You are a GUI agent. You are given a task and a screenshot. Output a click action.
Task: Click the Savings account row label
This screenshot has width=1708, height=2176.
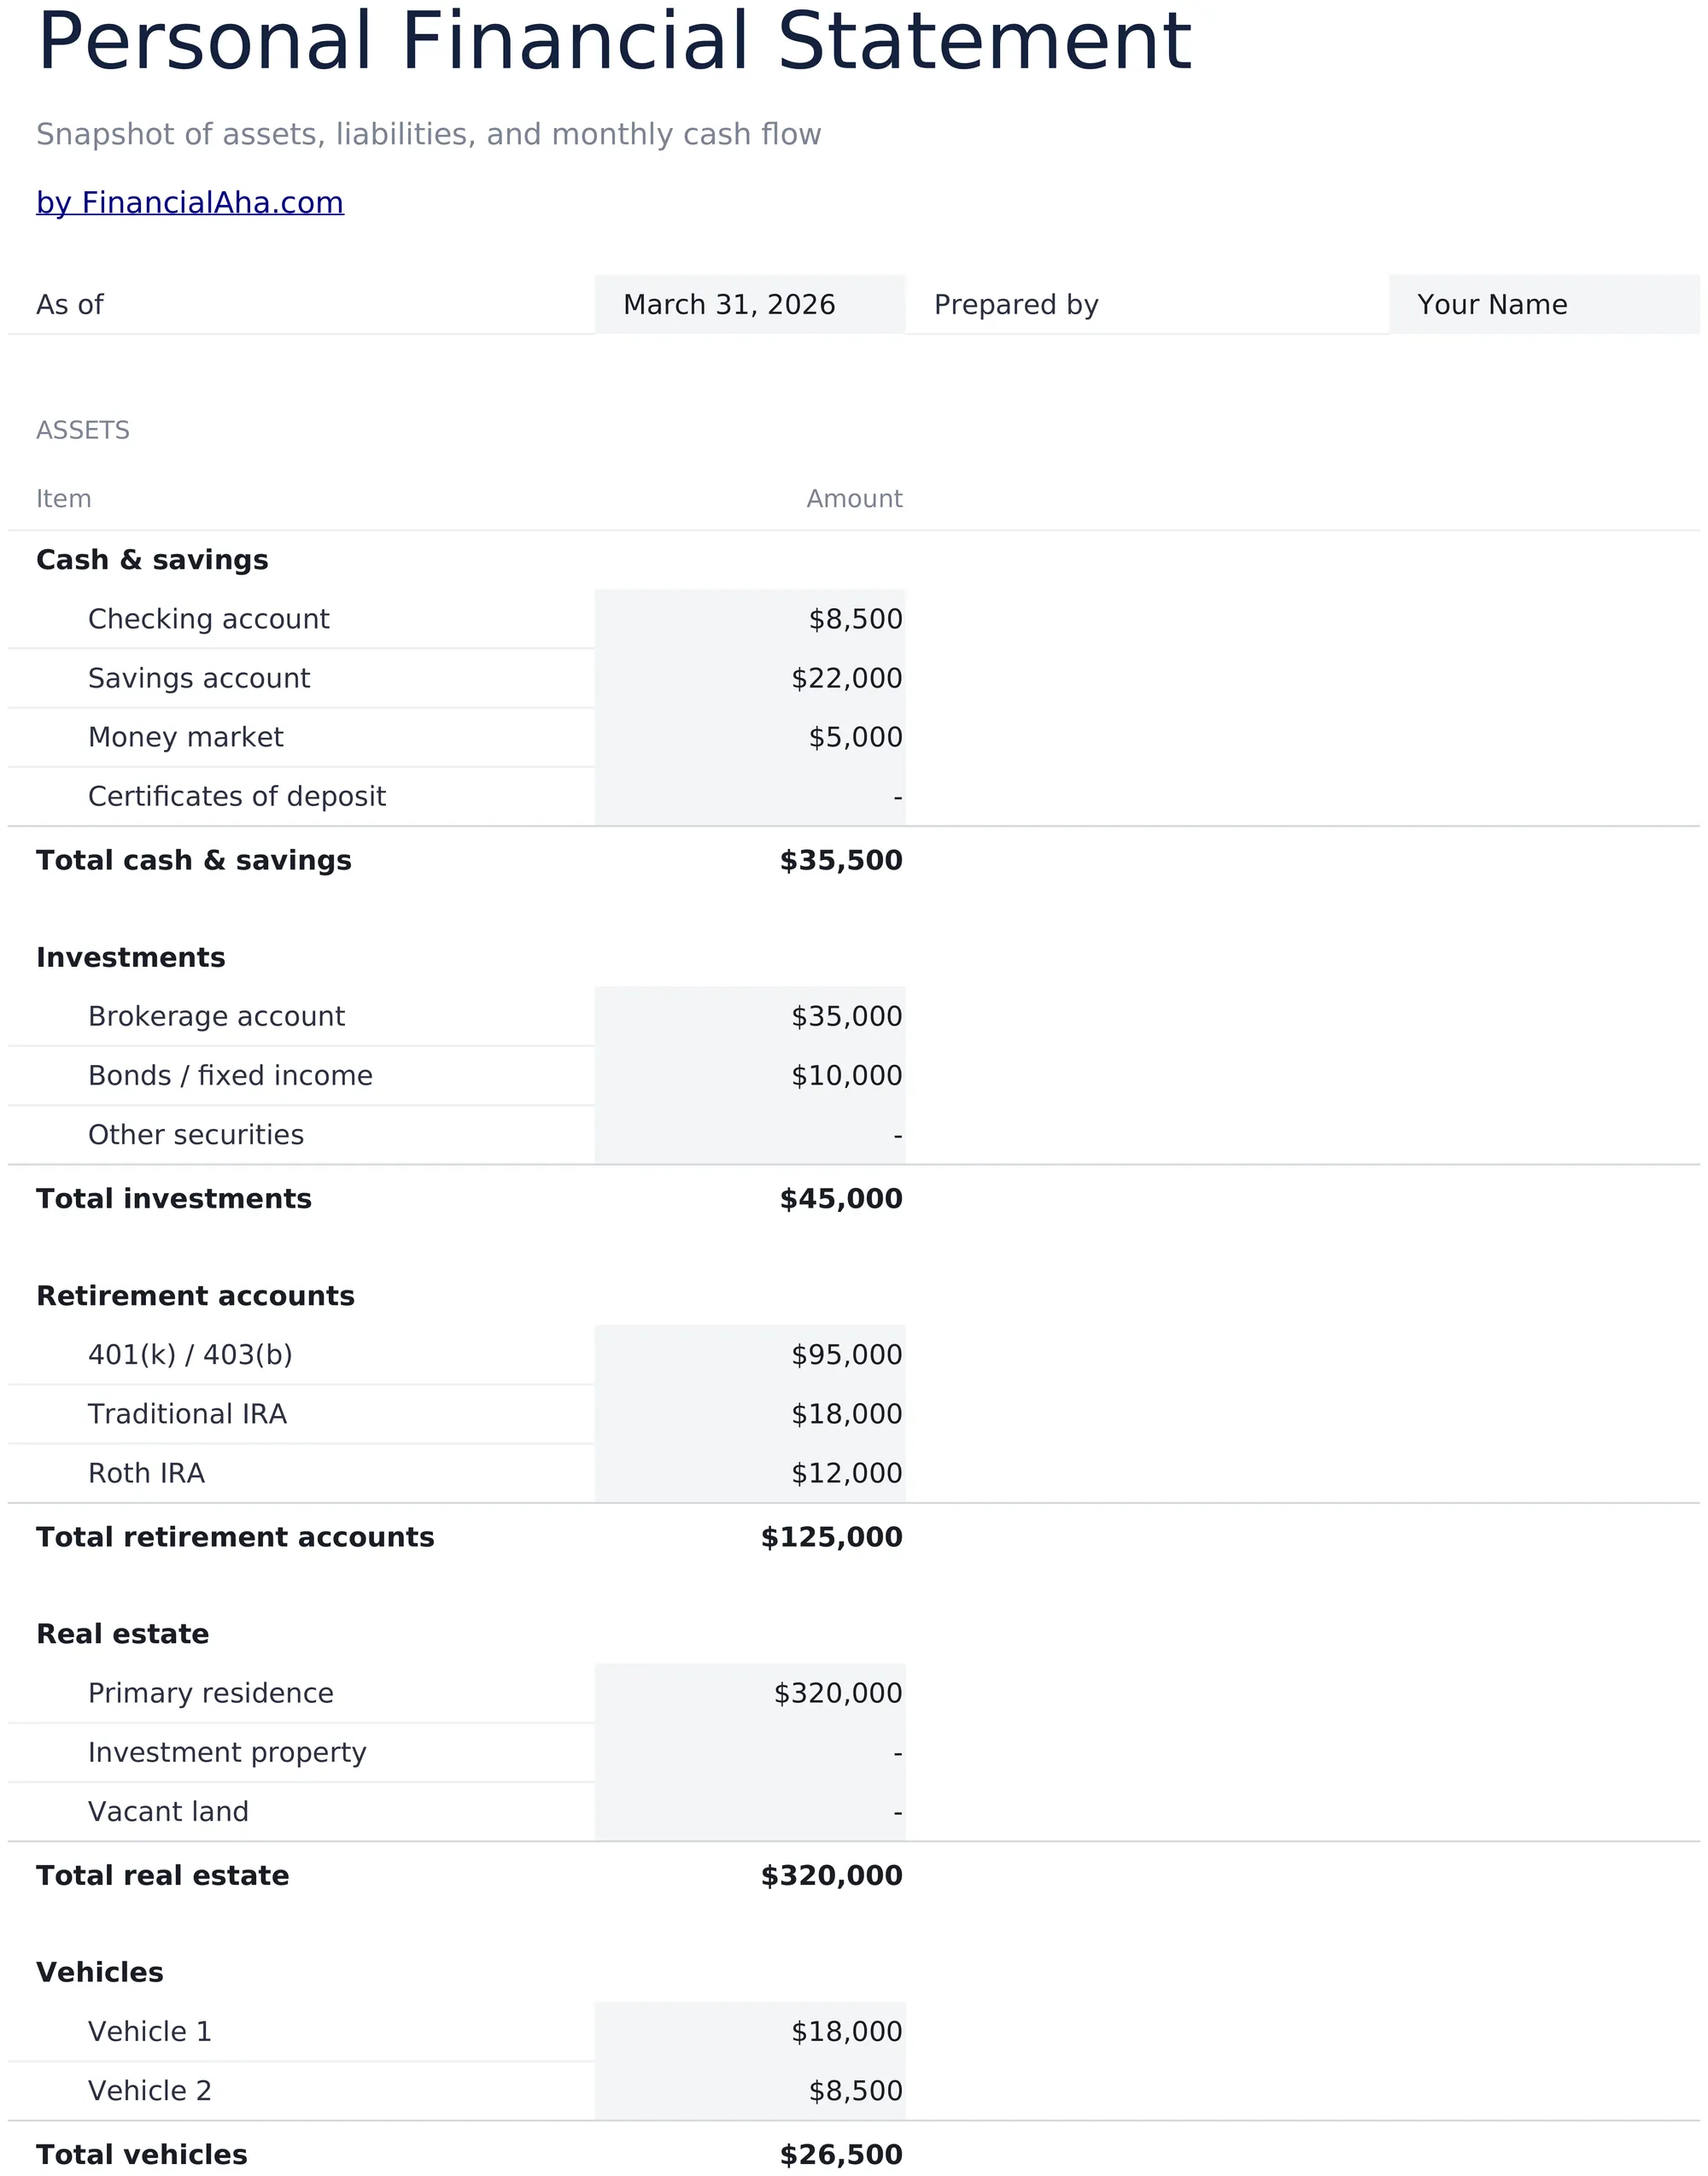pos(199,679)
